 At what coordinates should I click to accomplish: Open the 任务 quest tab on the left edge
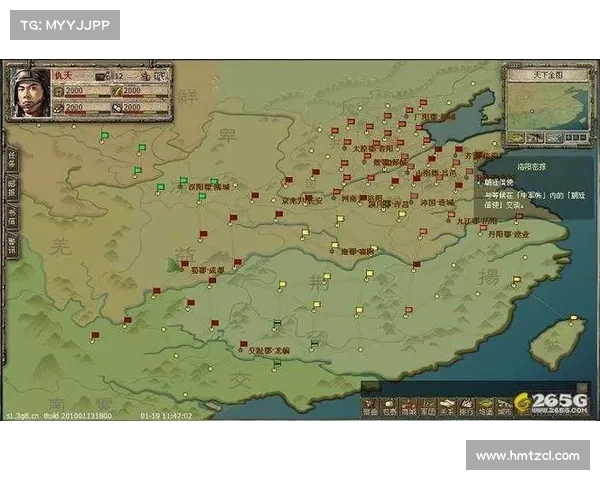12,160
